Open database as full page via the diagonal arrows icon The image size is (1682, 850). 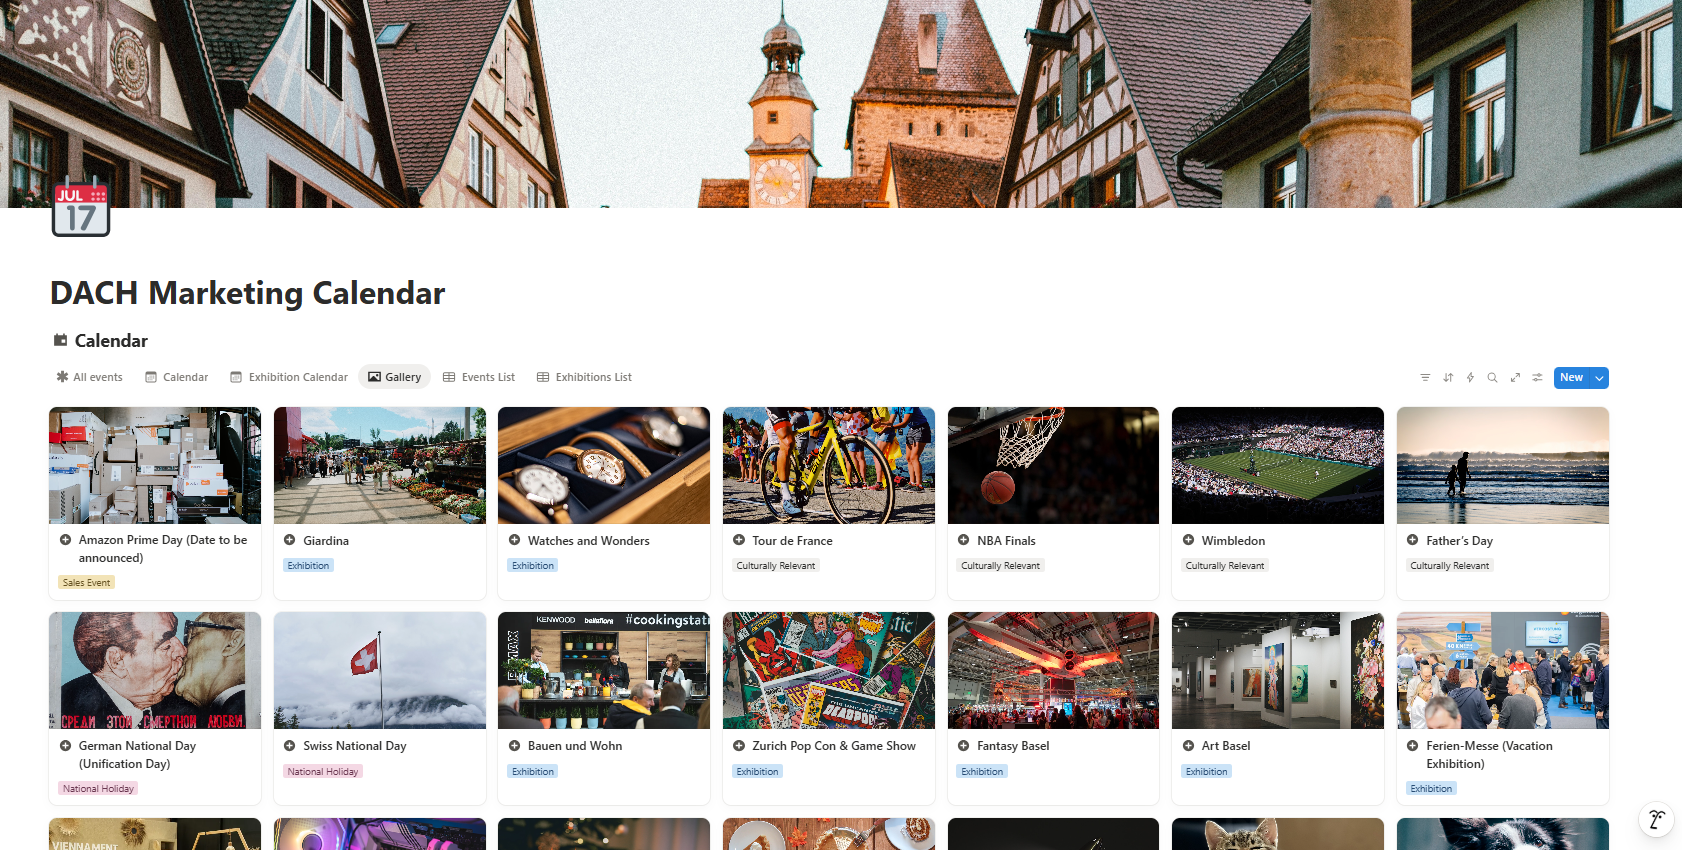(1515, 378)
